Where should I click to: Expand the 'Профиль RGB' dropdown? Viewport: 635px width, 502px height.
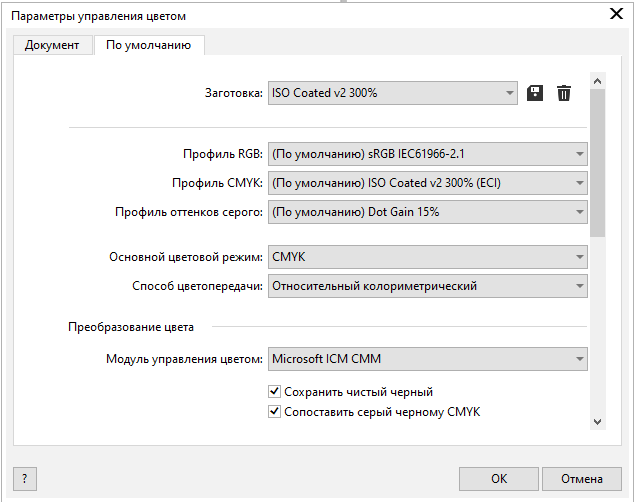(x=428, y=154)
